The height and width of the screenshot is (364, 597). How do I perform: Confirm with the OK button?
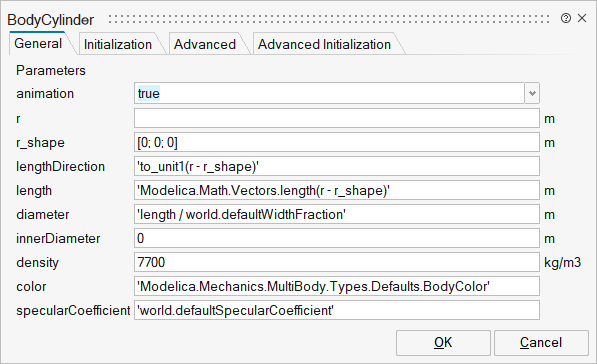(443, 343)
